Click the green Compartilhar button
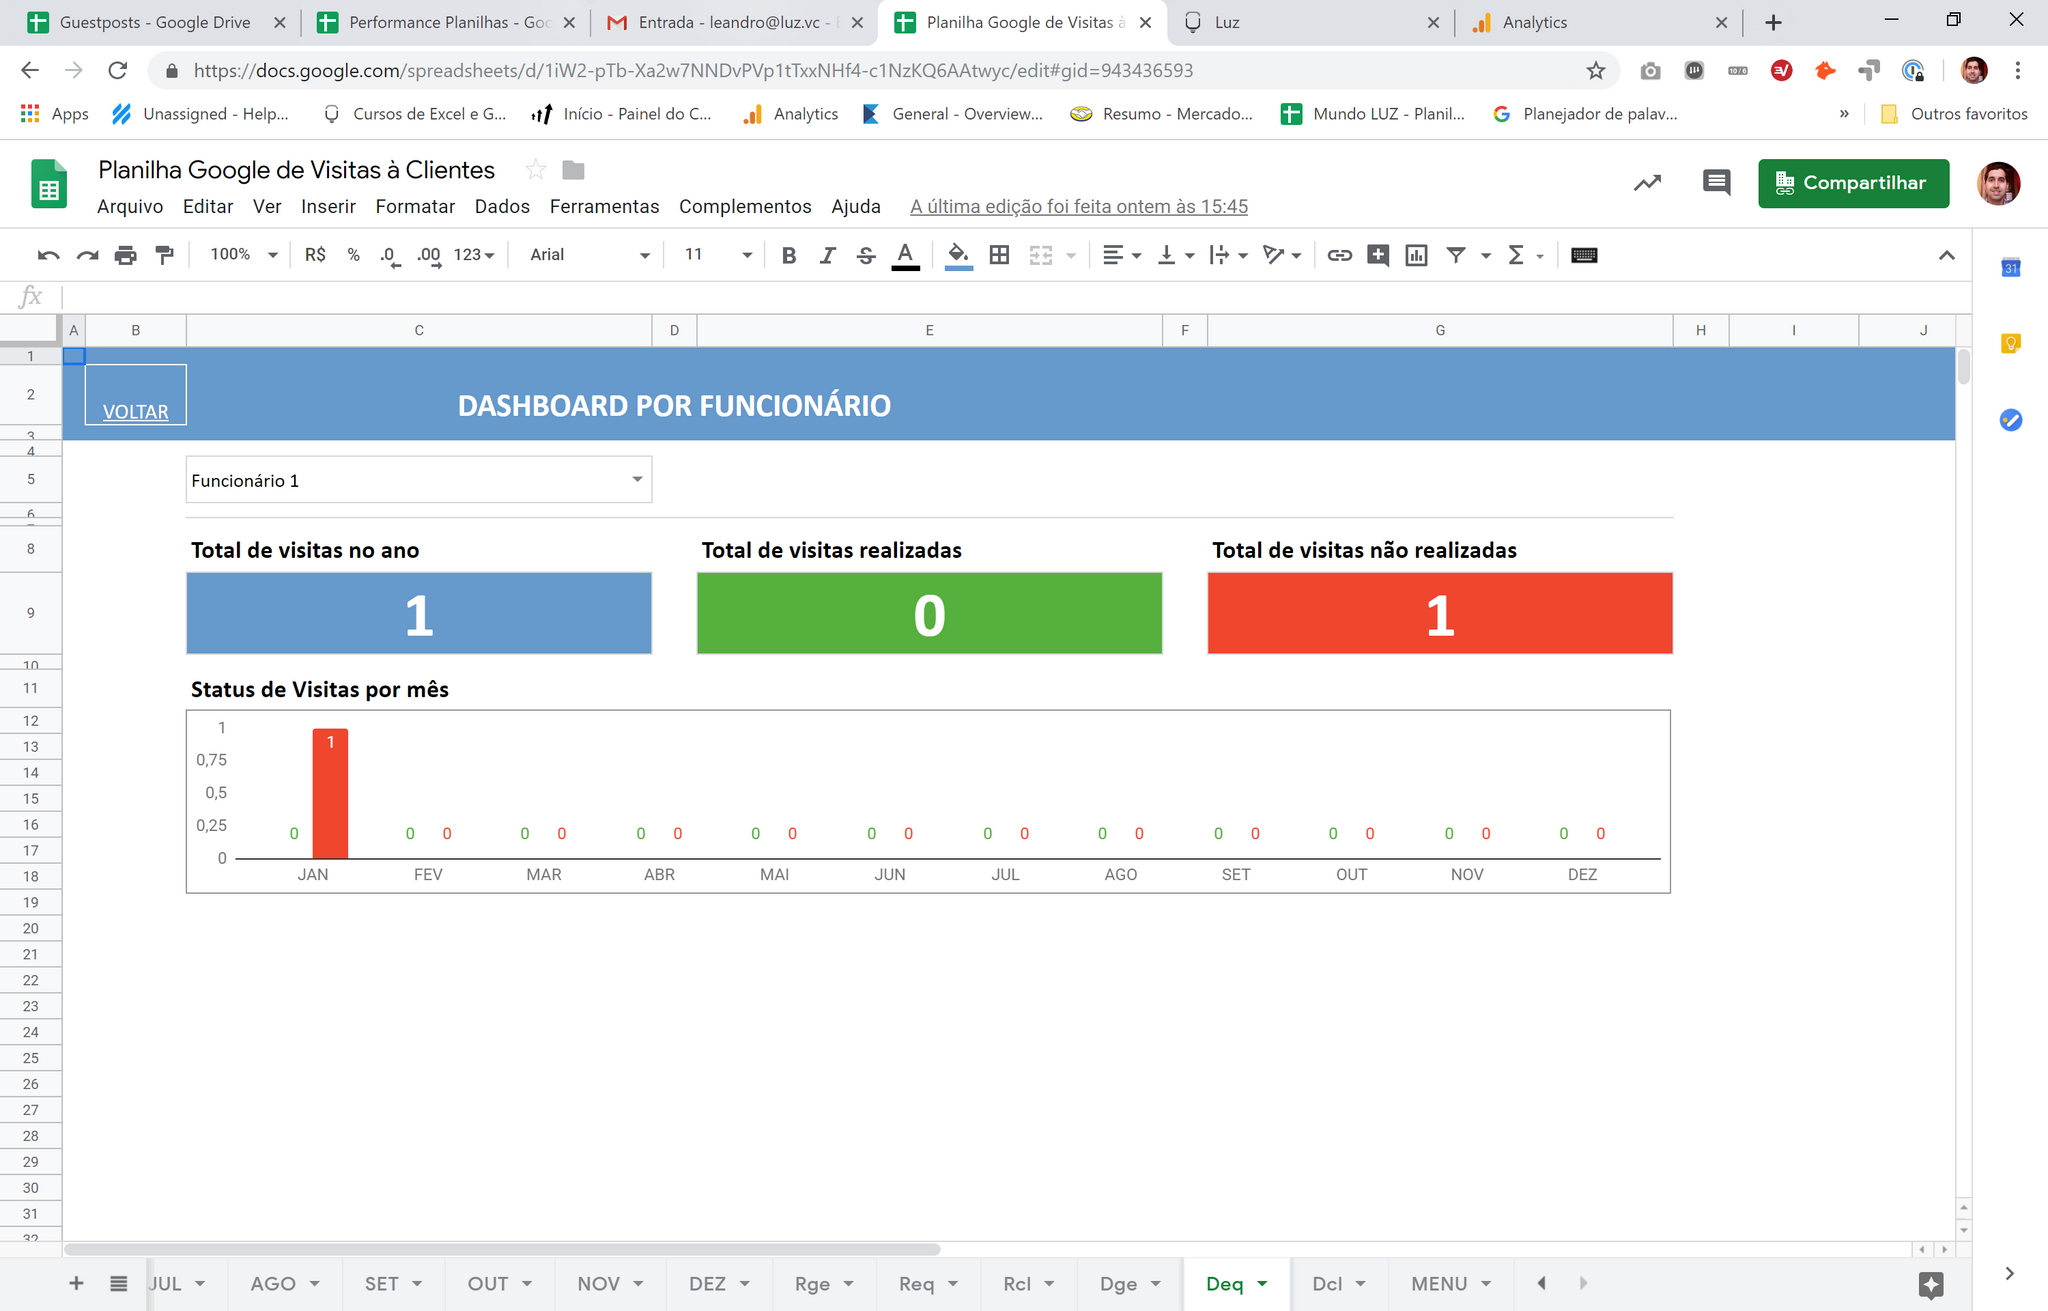Viewport: 2048px width, 1311px height. tap(1853, 183)
